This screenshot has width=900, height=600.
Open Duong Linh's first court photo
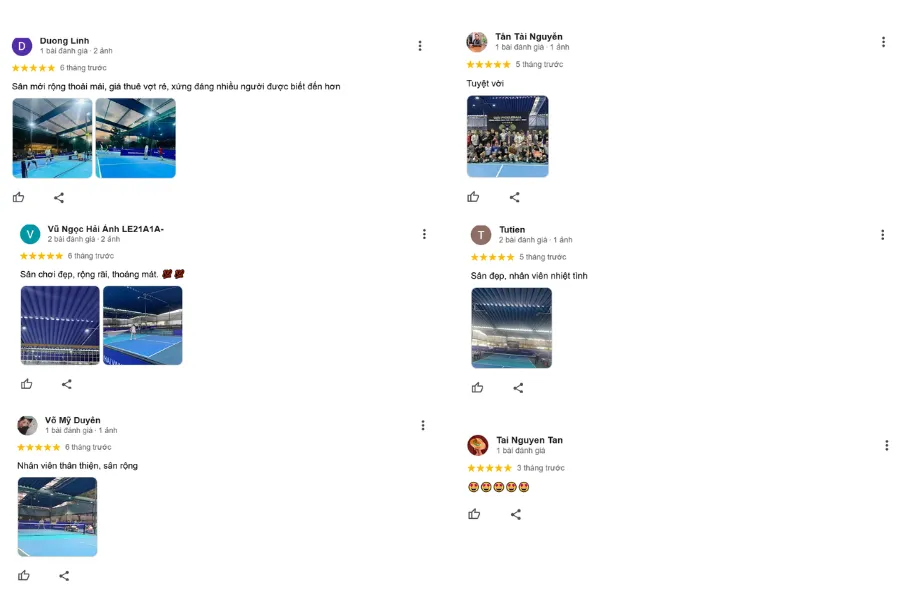tap(52, 138)
